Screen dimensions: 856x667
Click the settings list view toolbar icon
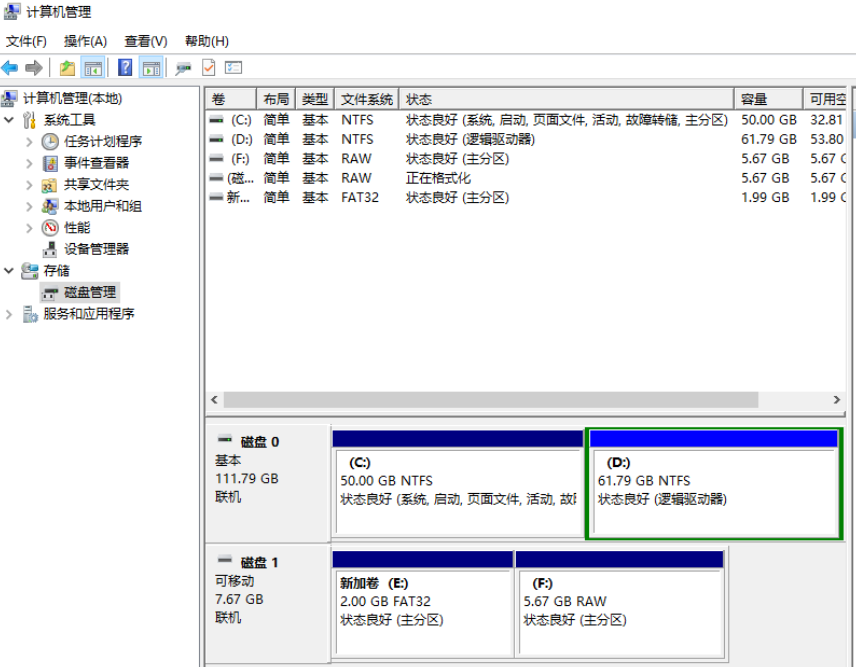tap(234, 68)
